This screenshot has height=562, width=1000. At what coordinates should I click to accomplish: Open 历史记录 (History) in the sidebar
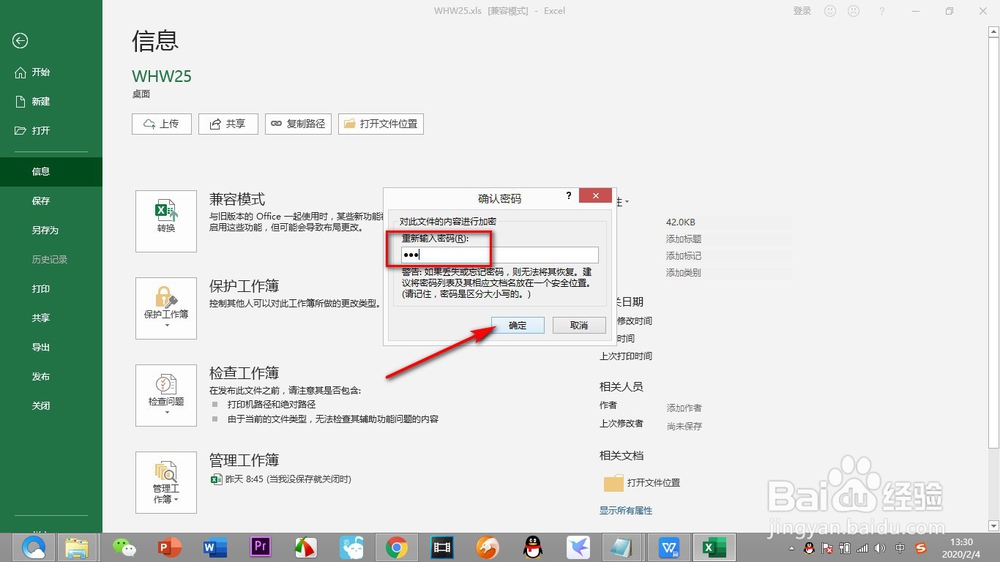[x=49, y=260]
